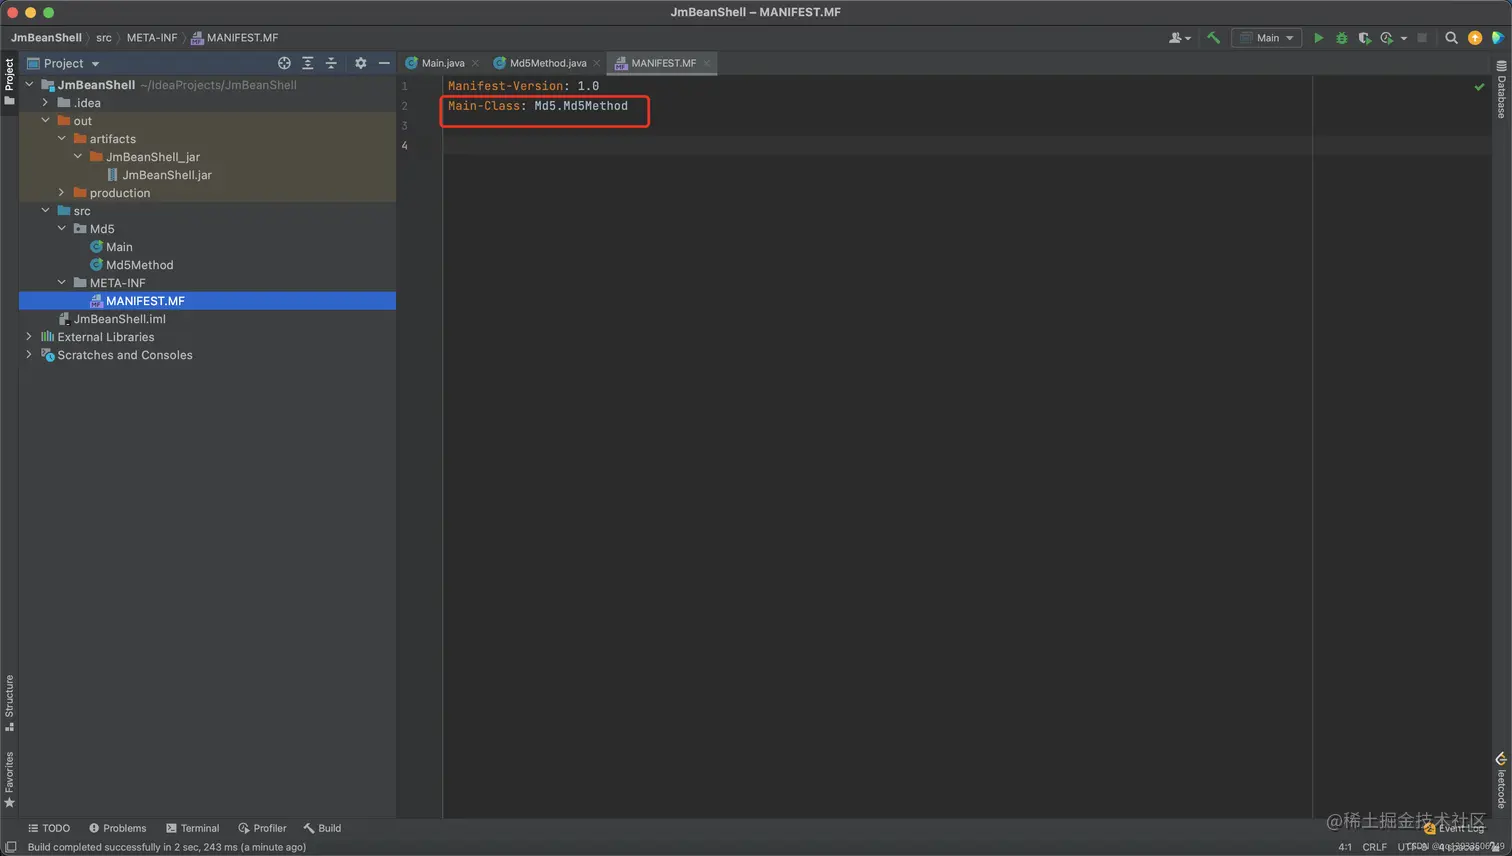This screenshot has width=1512, height=856.
Task: Run Main with the green play icon
Action: pos(1318,38)
